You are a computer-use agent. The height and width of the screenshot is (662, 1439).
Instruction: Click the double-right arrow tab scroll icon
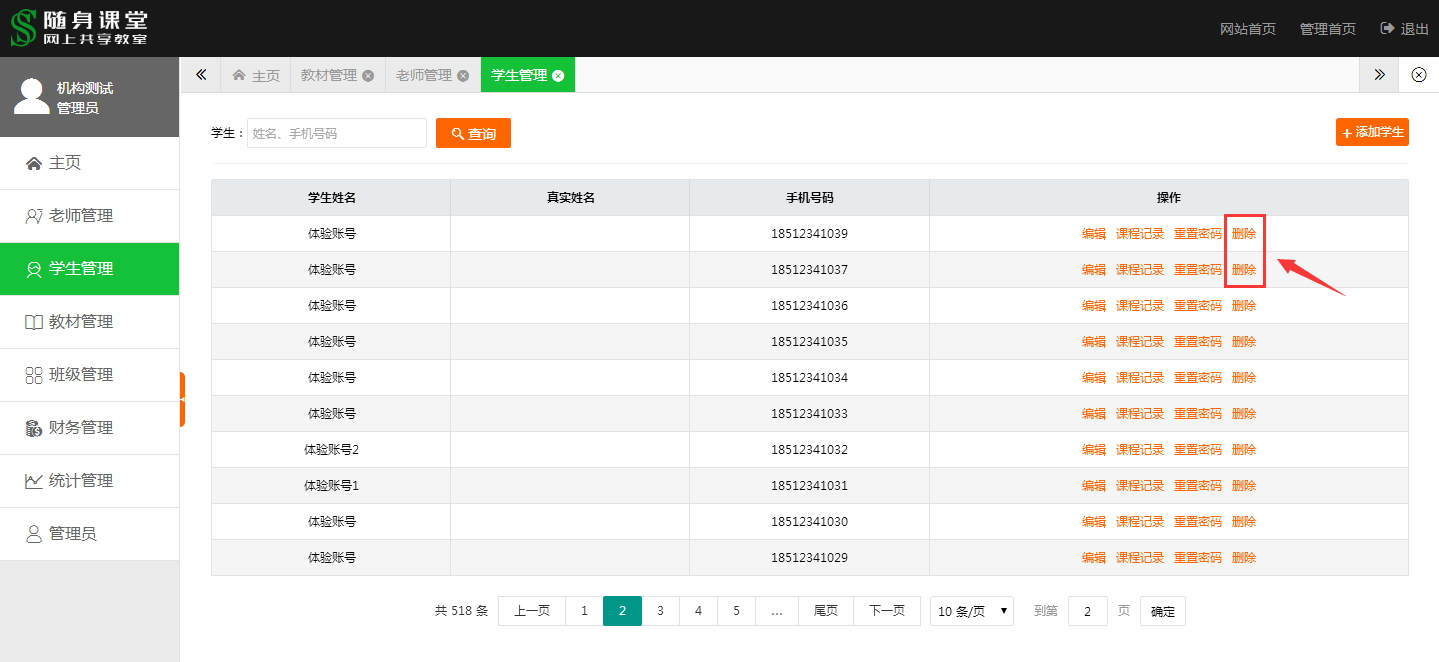coord(1379,75)
